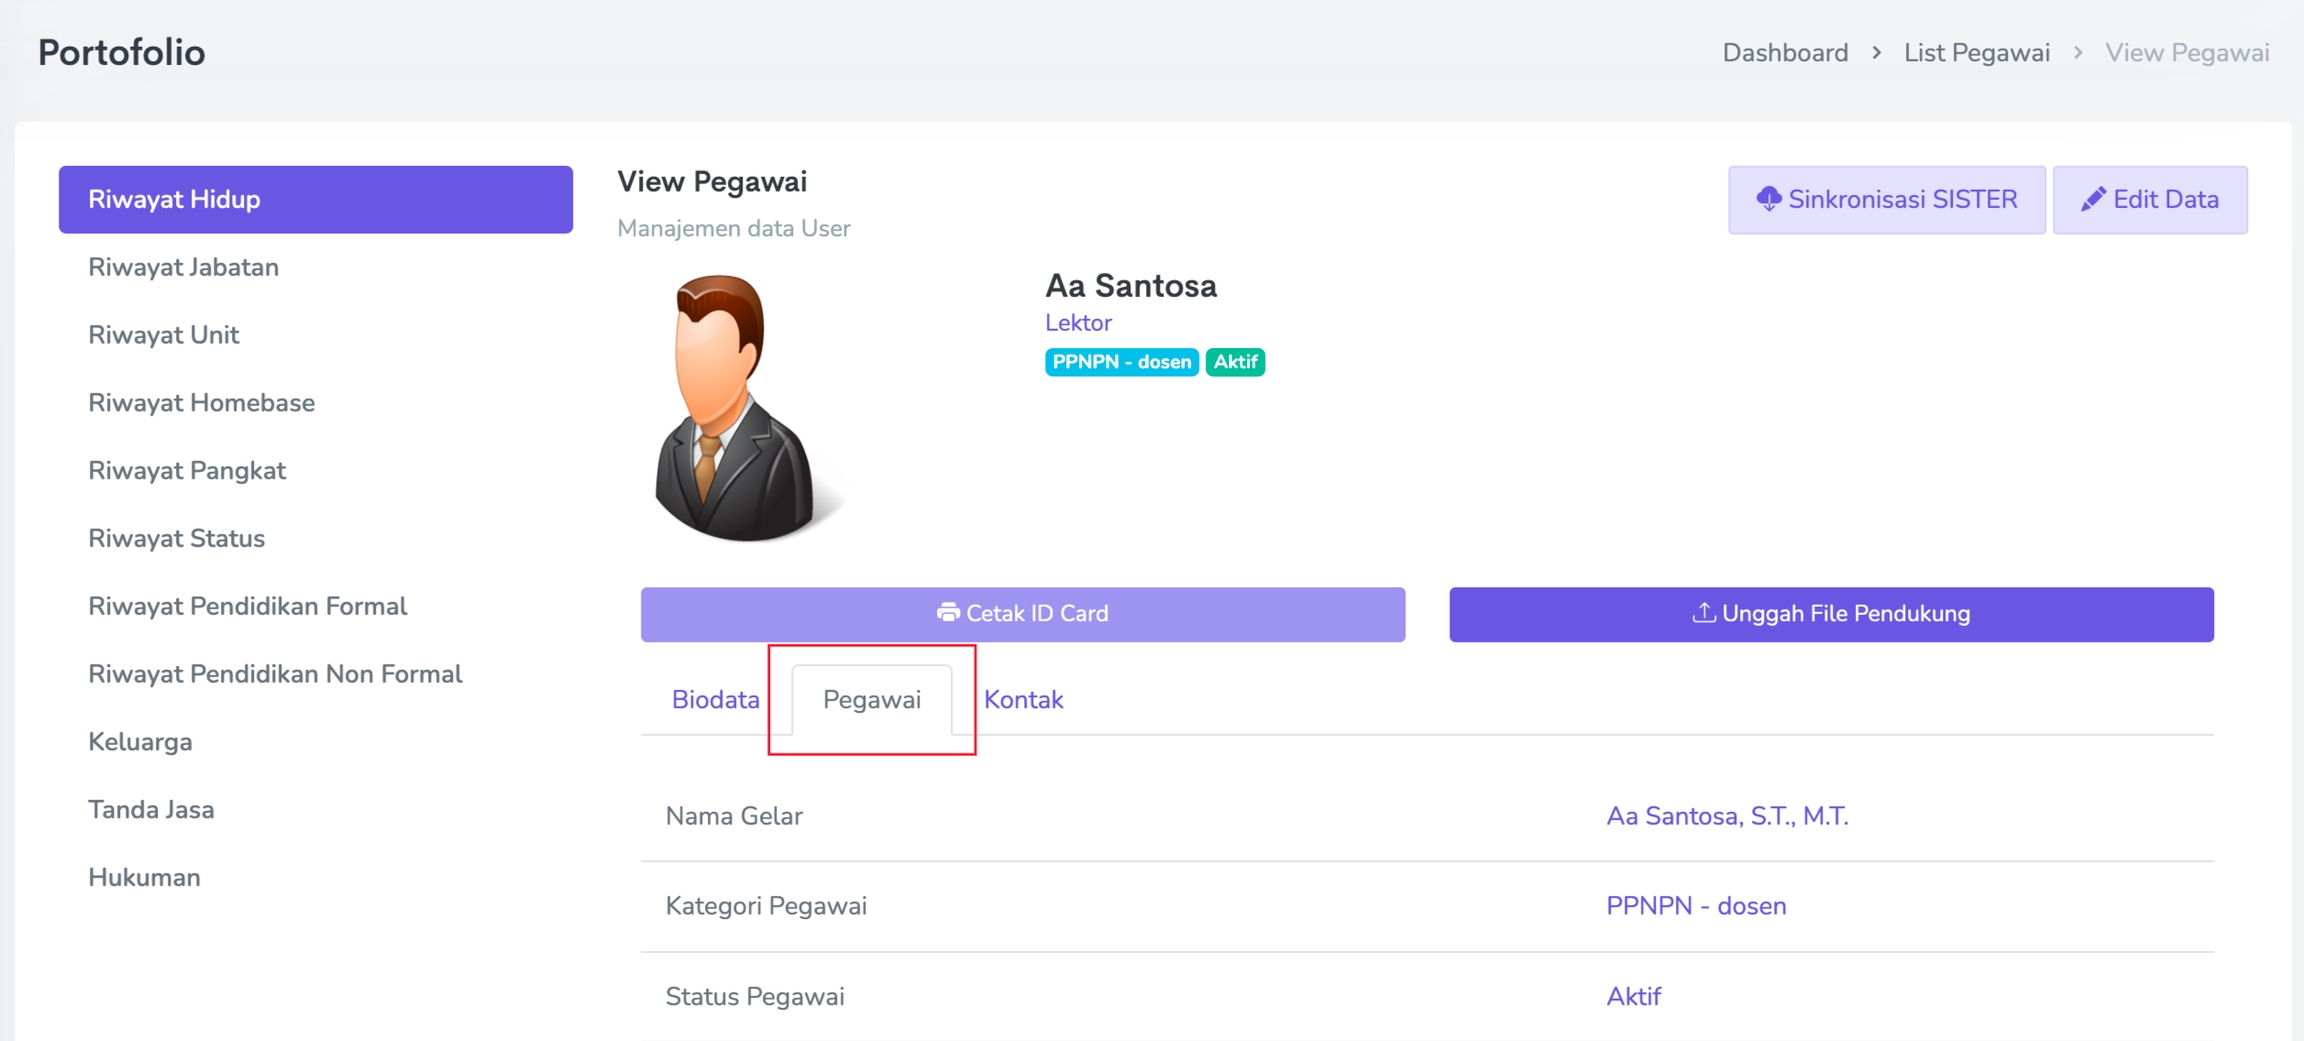Select Riwayat Pendidikan Formal item

[247, 606]
